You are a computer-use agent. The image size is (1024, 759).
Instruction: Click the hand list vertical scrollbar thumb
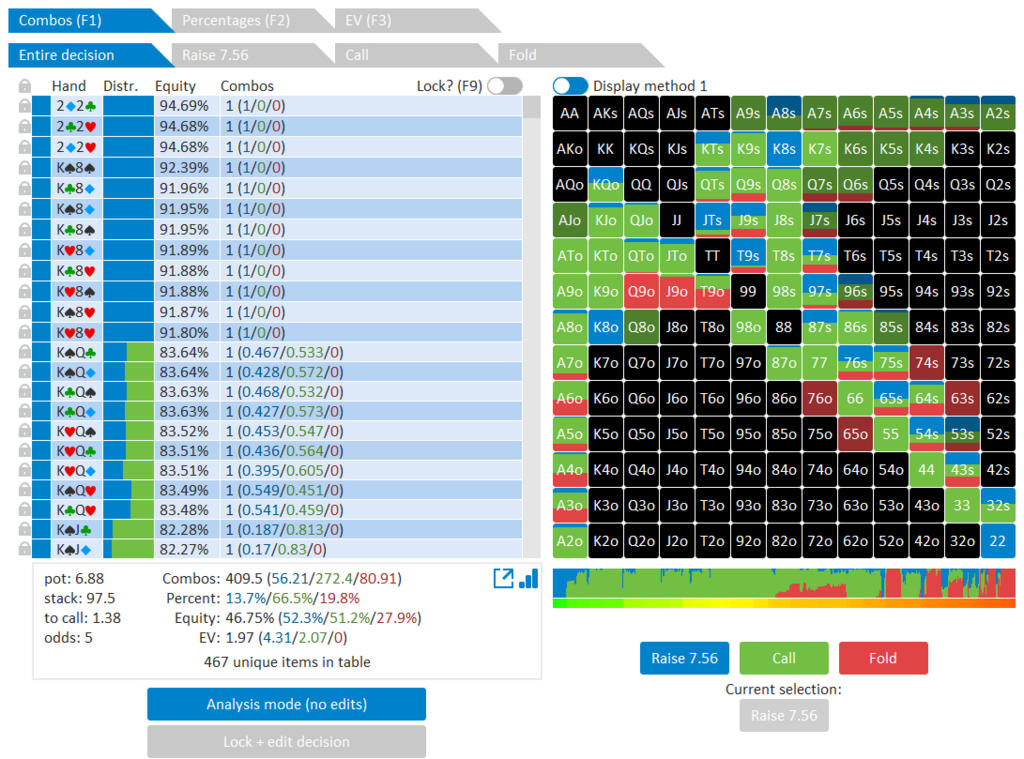pos(532,106)
